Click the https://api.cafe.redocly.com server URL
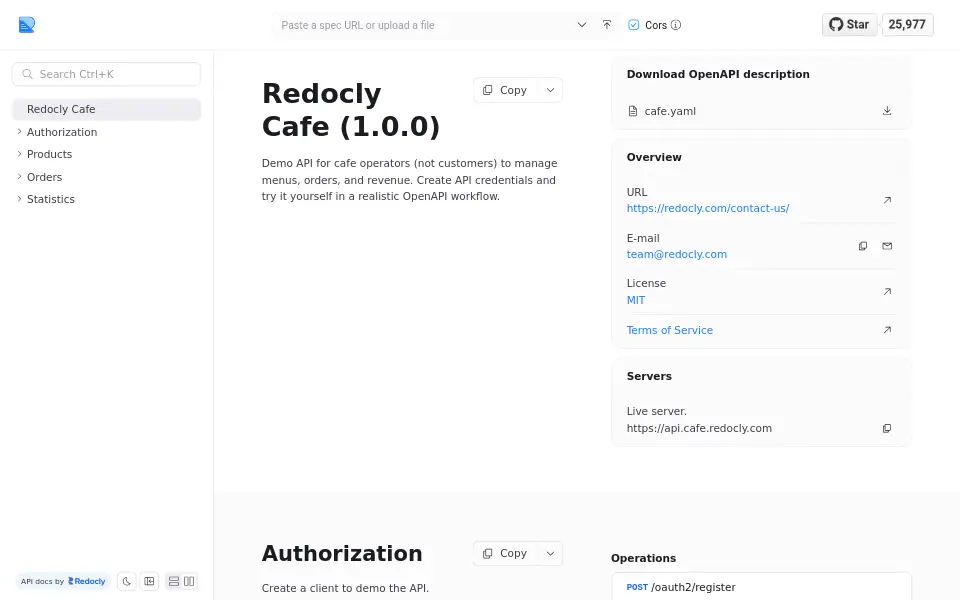Screen dimensions: 960x600 pyautogui.click(x=699, y=428)
